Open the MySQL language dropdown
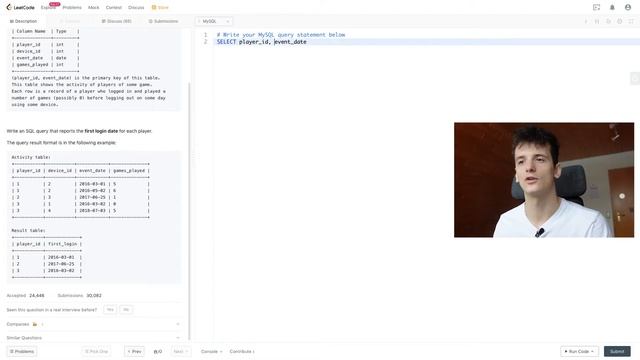Image resolution: width=640 pixels, height=360 pixels. (x=214, y=21)
